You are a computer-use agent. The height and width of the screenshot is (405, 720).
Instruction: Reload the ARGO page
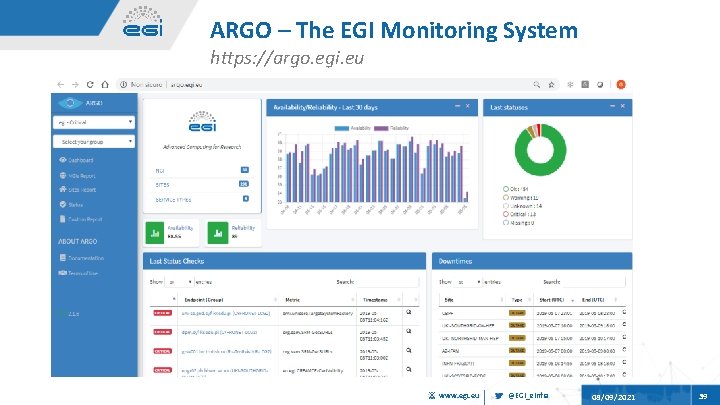click(90, 84)
